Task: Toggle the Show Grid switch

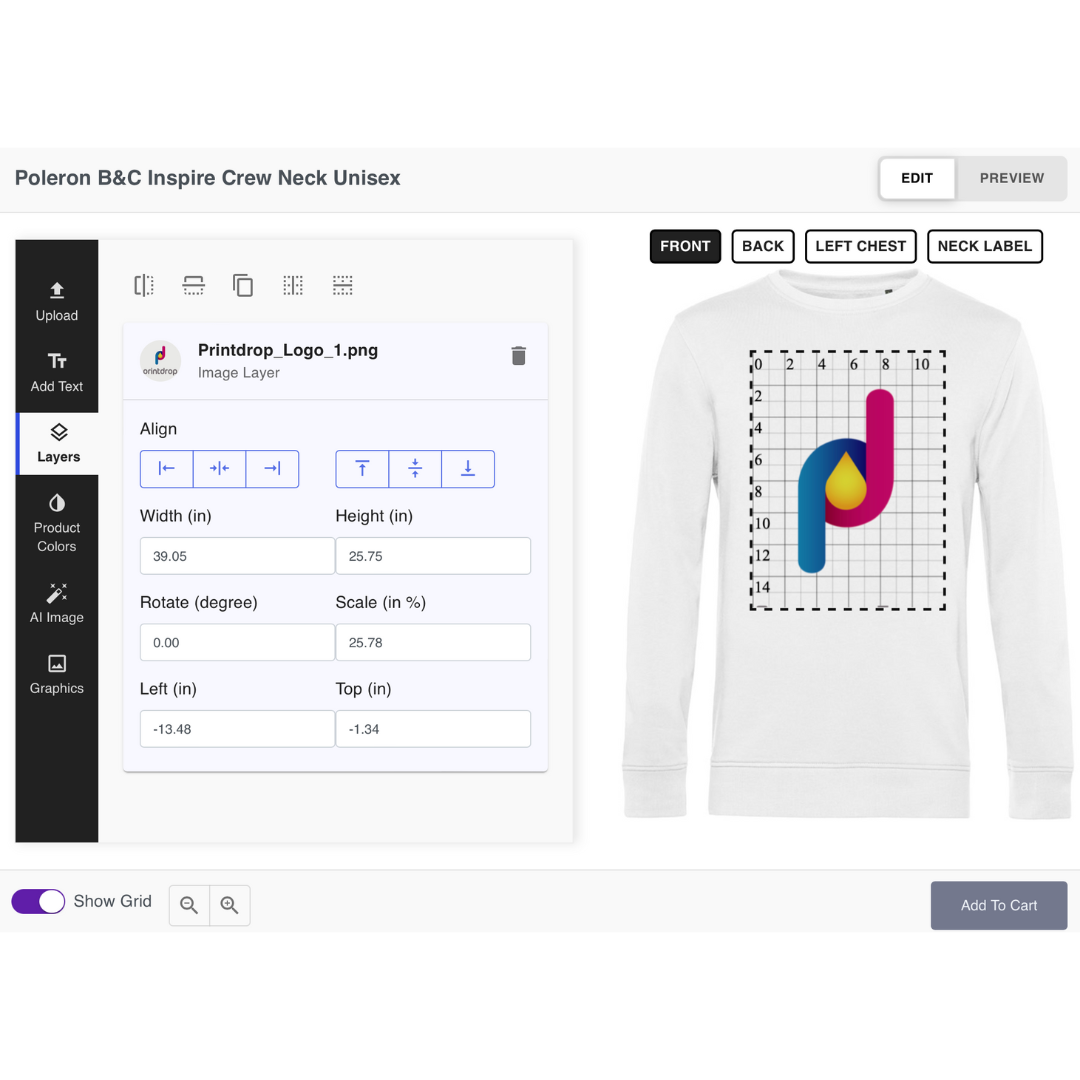Action: pos(39,902)
